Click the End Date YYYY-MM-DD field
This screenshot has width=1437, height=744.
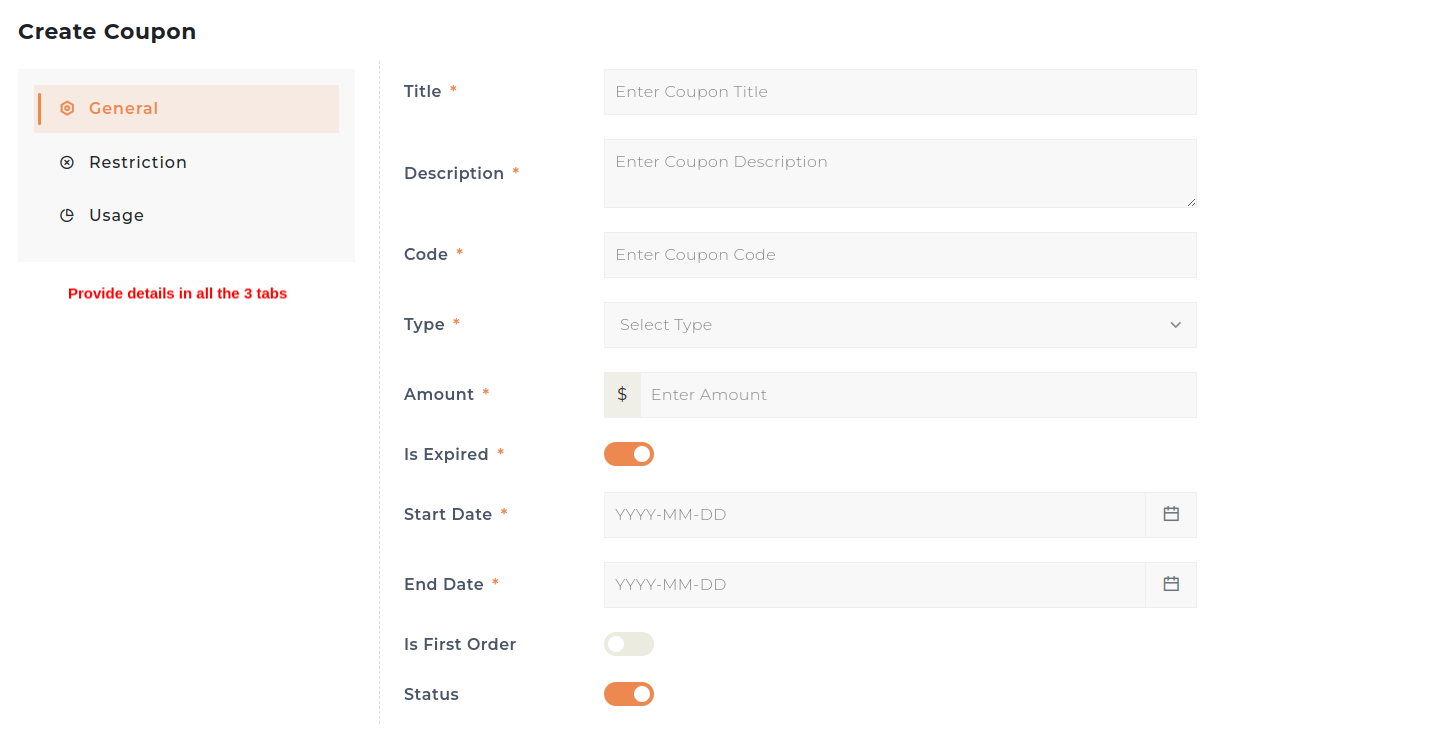click(875, 585)
